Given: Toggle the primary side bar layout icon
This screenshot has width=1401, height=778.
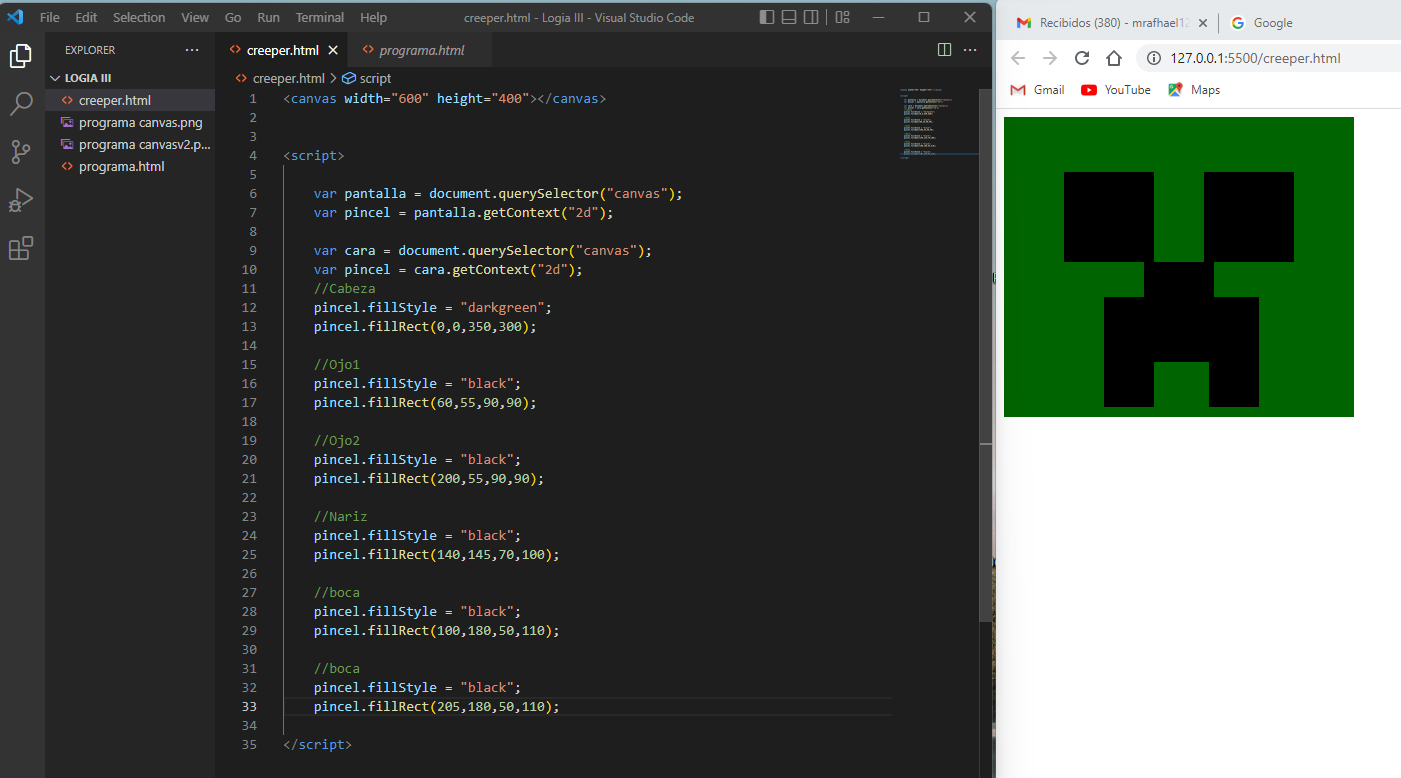Looking at the screenshot, I should tap(767, 17).
